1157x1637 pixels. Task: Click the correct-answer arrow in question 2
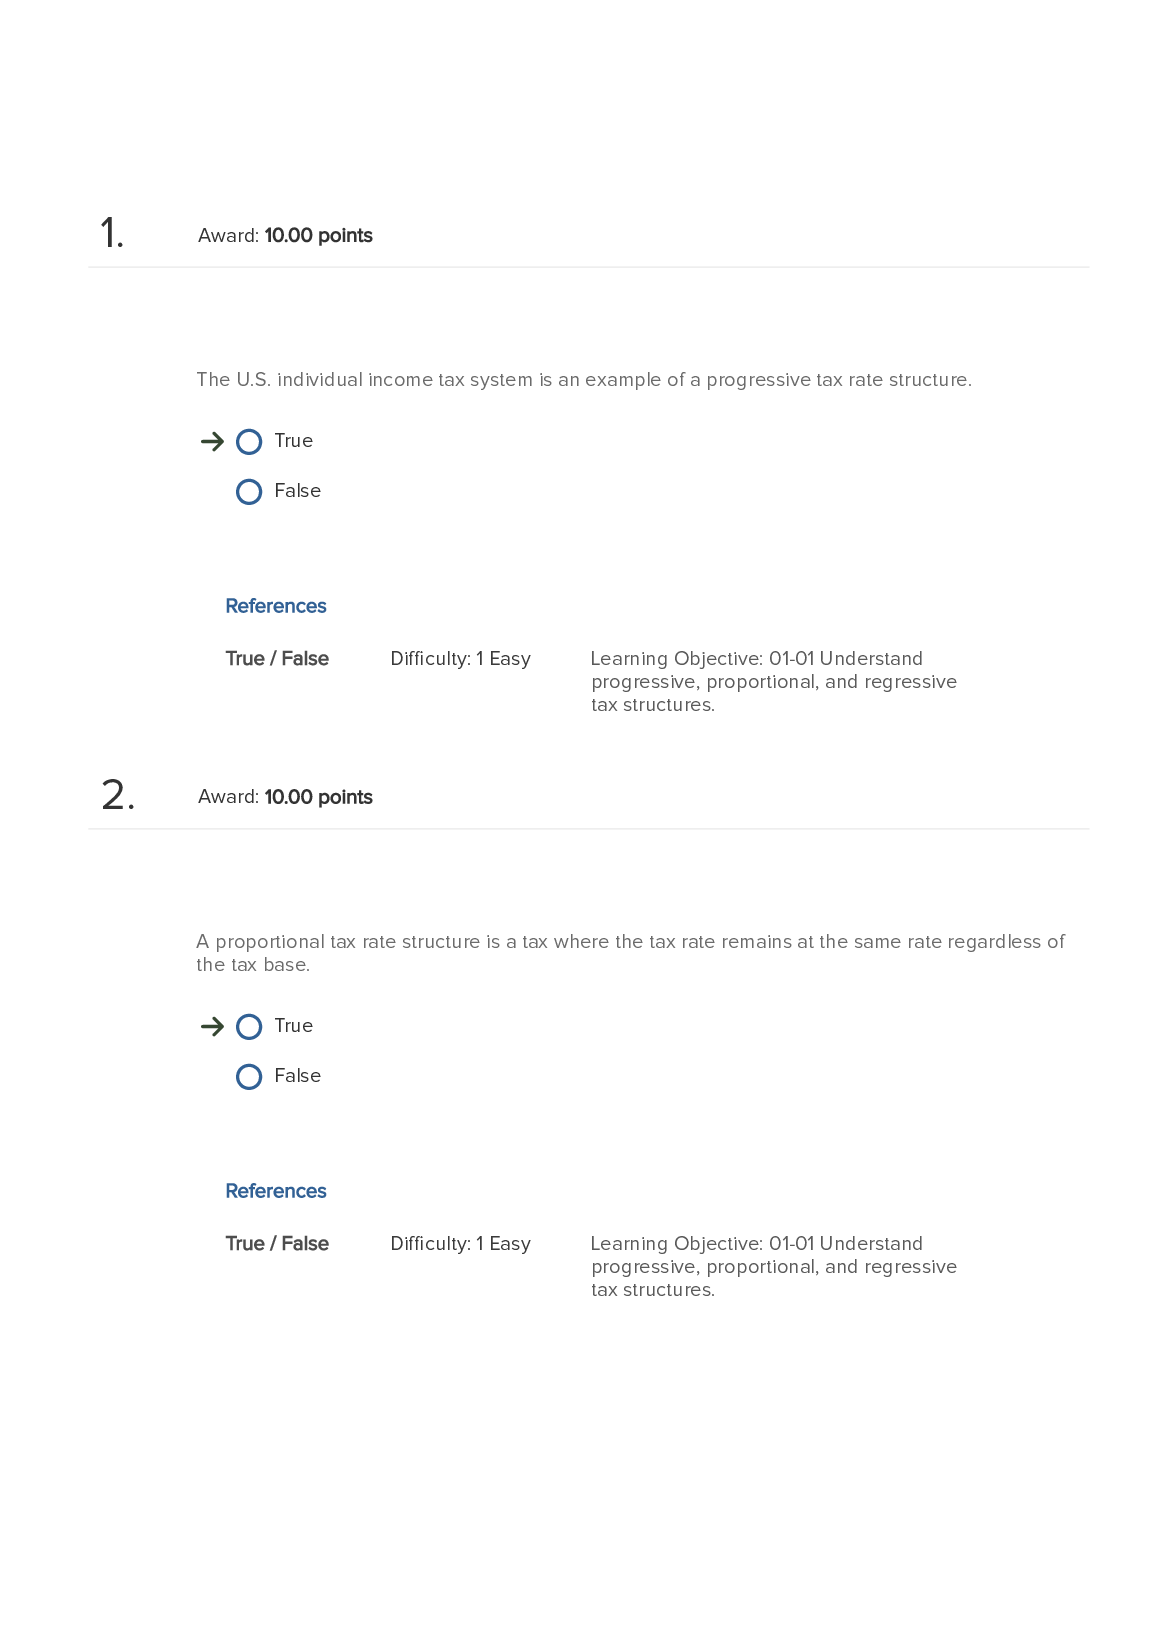212,1027
